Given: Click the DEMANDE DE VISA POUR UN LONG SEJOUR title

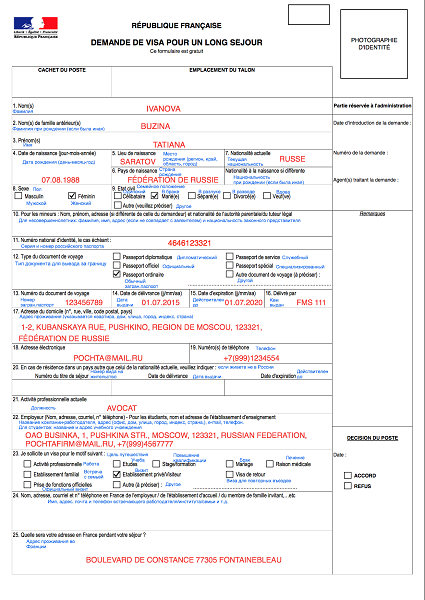Looking at the screenshot, I should [x=176, y=42].
